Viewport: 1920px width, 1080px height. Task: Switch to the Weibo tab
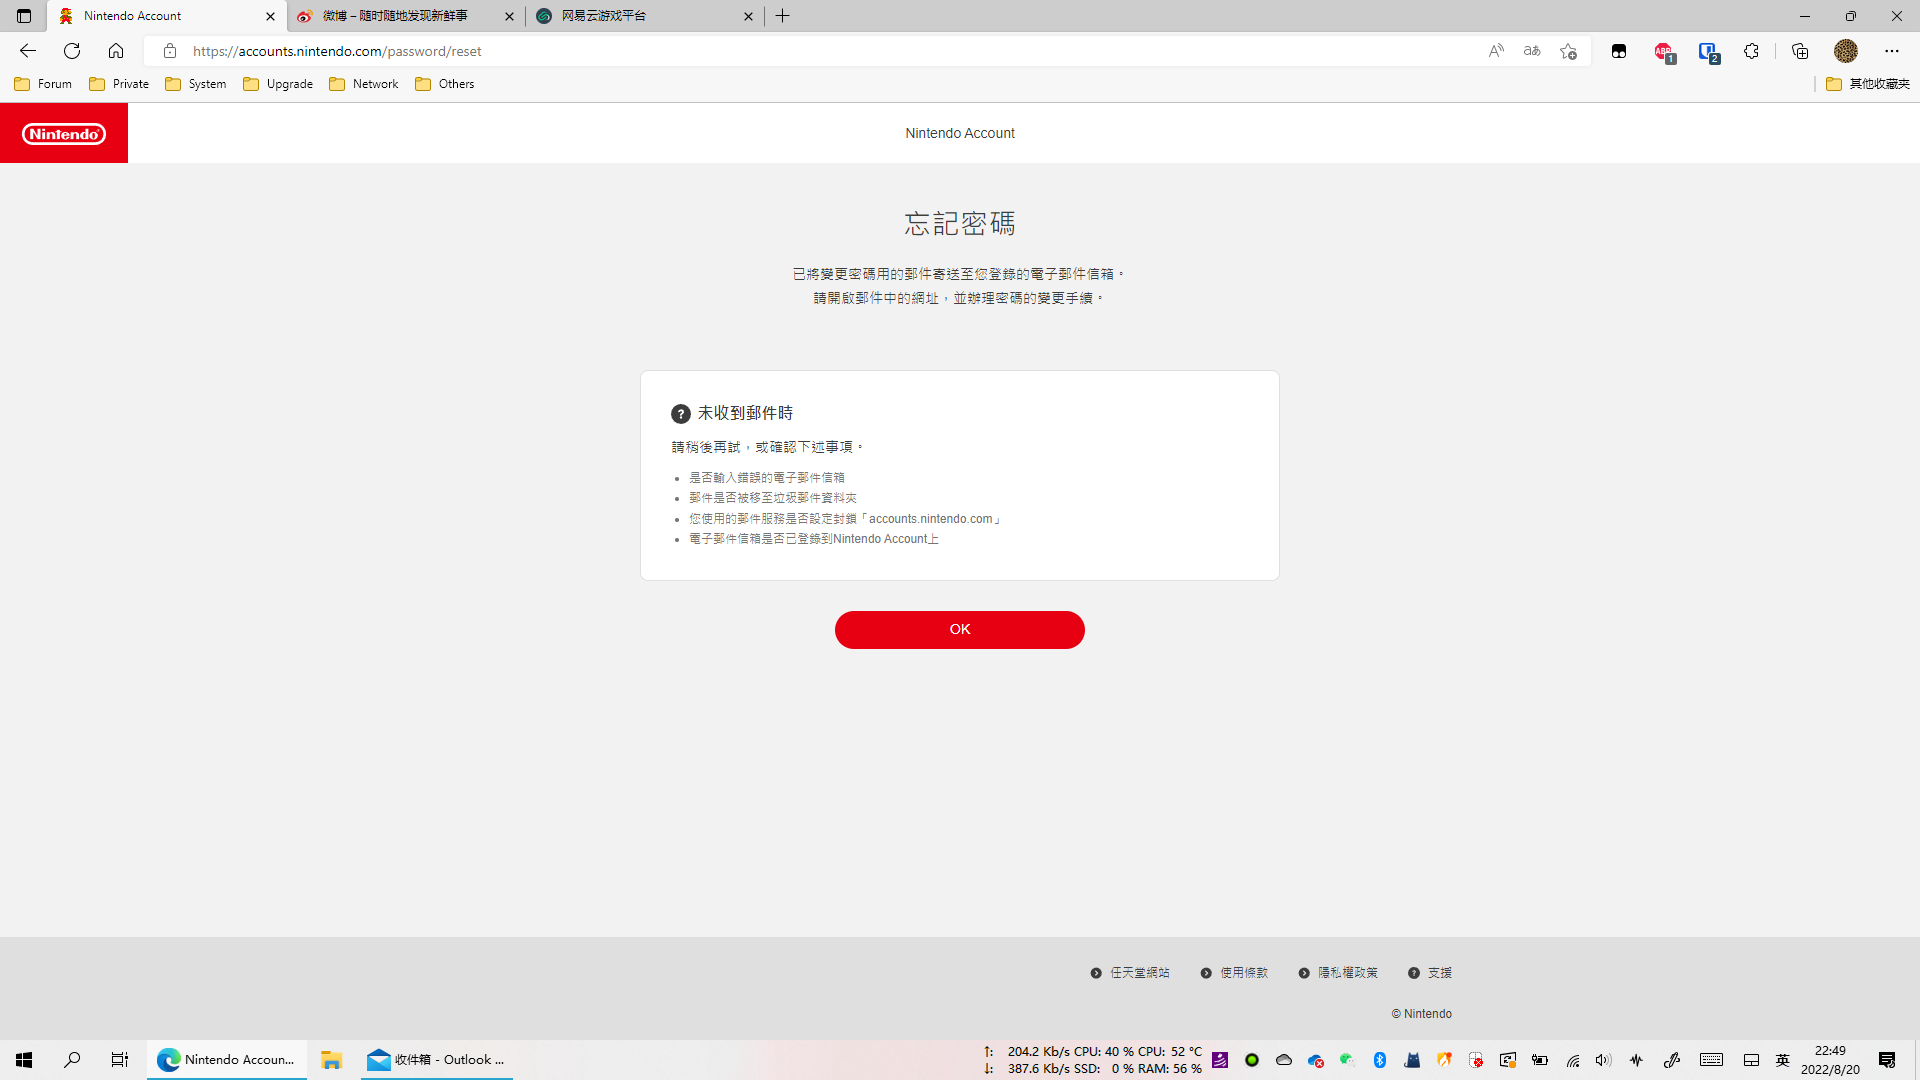[x=395, y=16]
